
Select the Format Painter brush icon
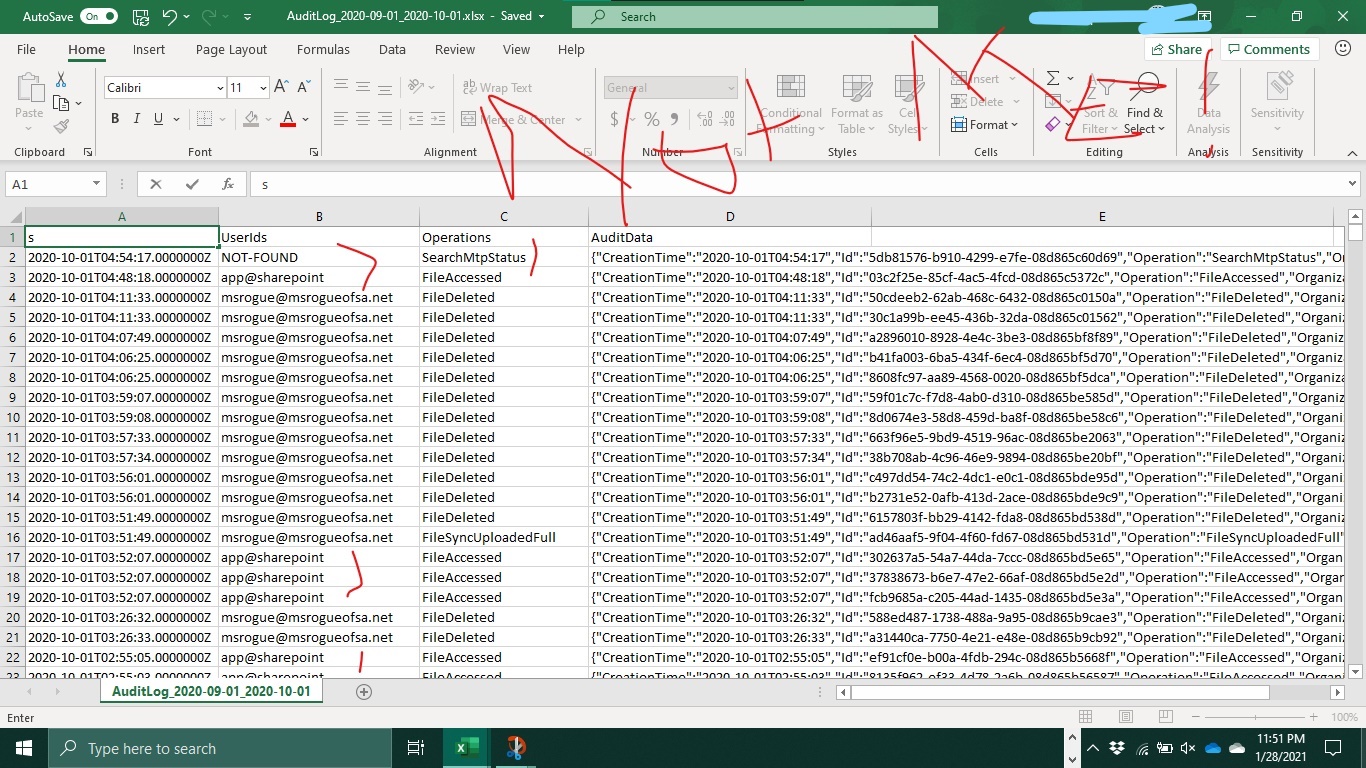pos(61,127)
